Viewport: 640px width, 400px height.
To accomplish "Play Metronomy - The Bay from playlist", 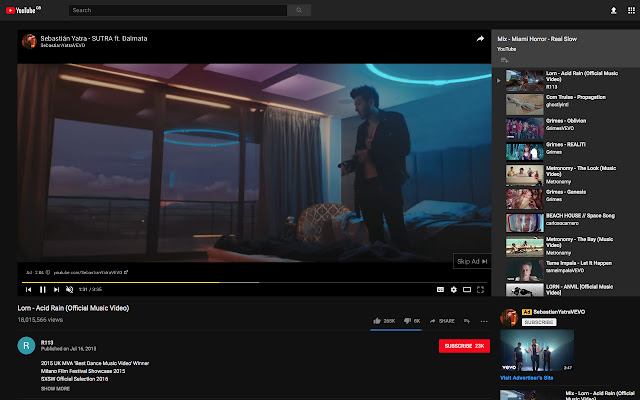I will tap(565, 246).
